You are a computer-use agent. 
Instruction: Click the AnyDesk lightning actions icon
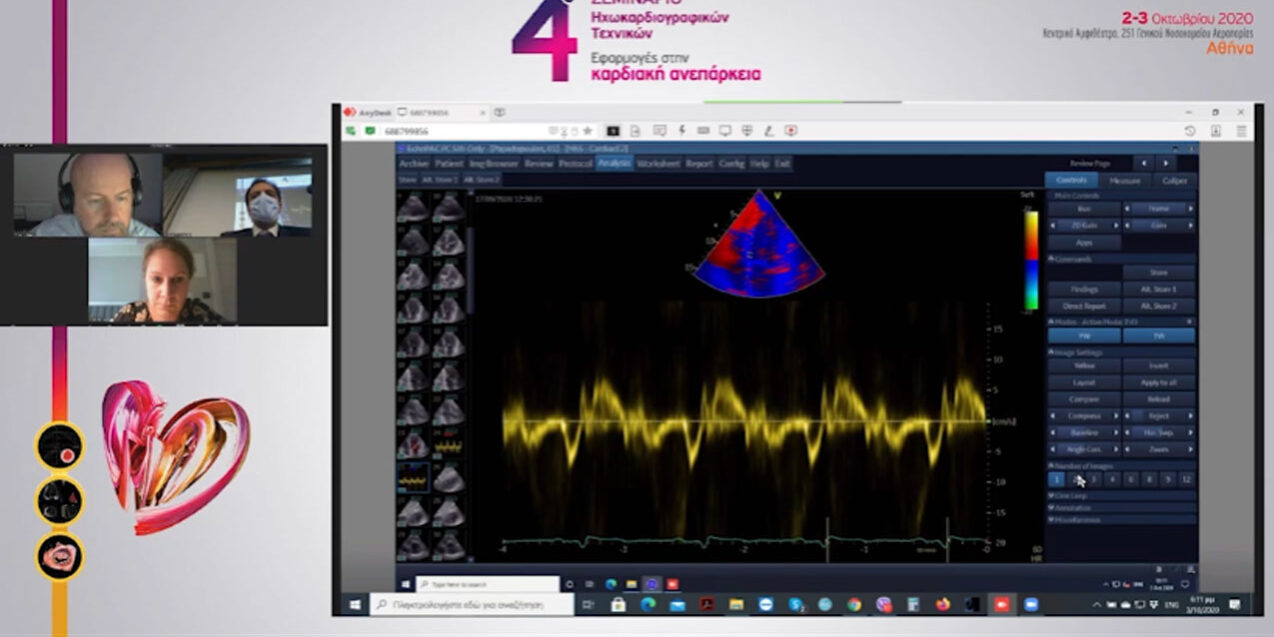pos(682,131)
